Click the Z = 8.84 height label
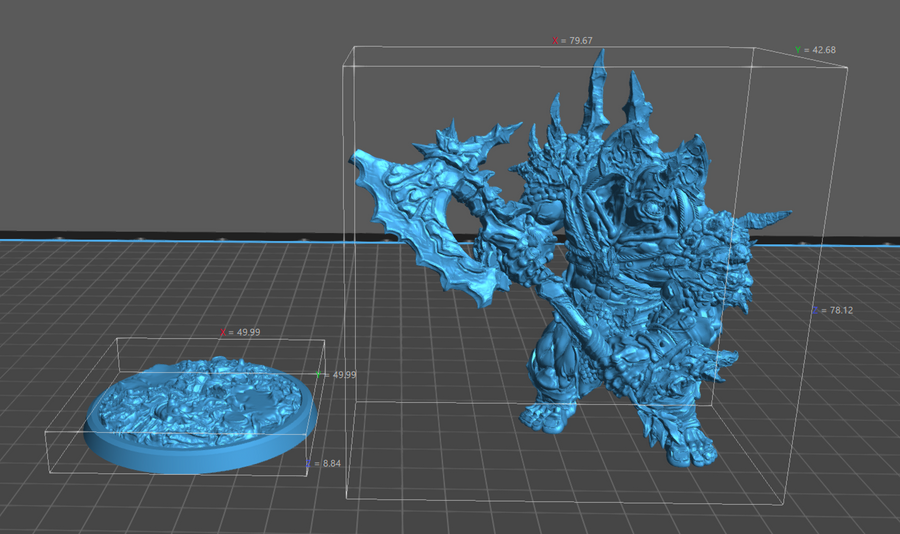Viewport: 900px width, 534px height. click(x=325, y=464)
